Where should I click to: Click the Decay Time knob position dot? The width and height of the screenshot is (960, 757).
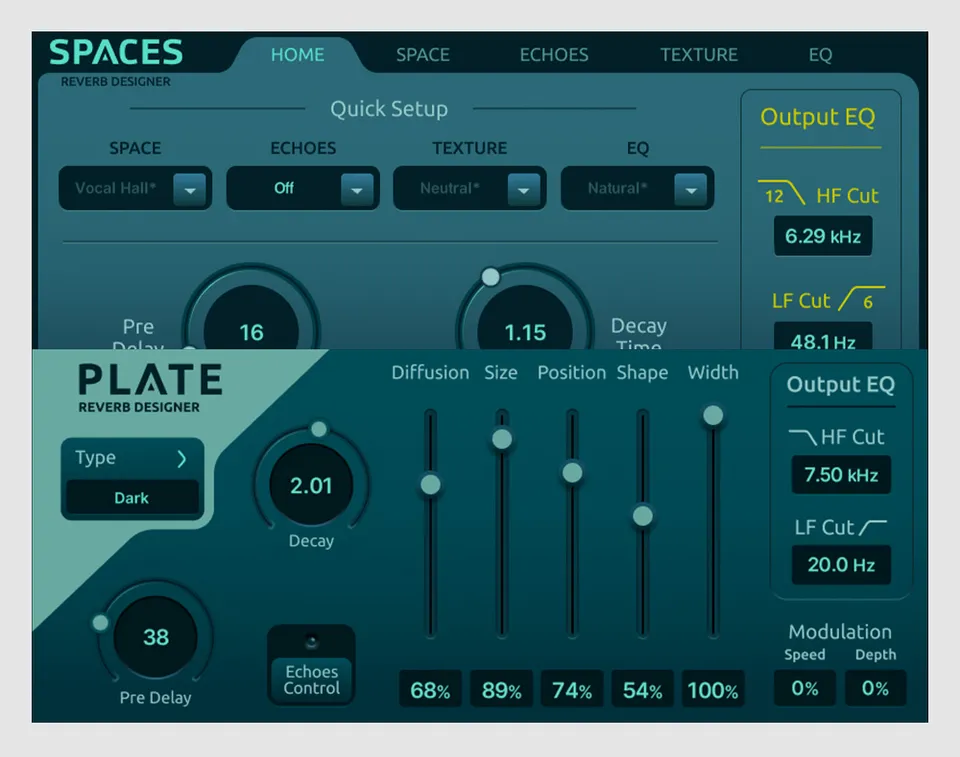coord(490,277)
